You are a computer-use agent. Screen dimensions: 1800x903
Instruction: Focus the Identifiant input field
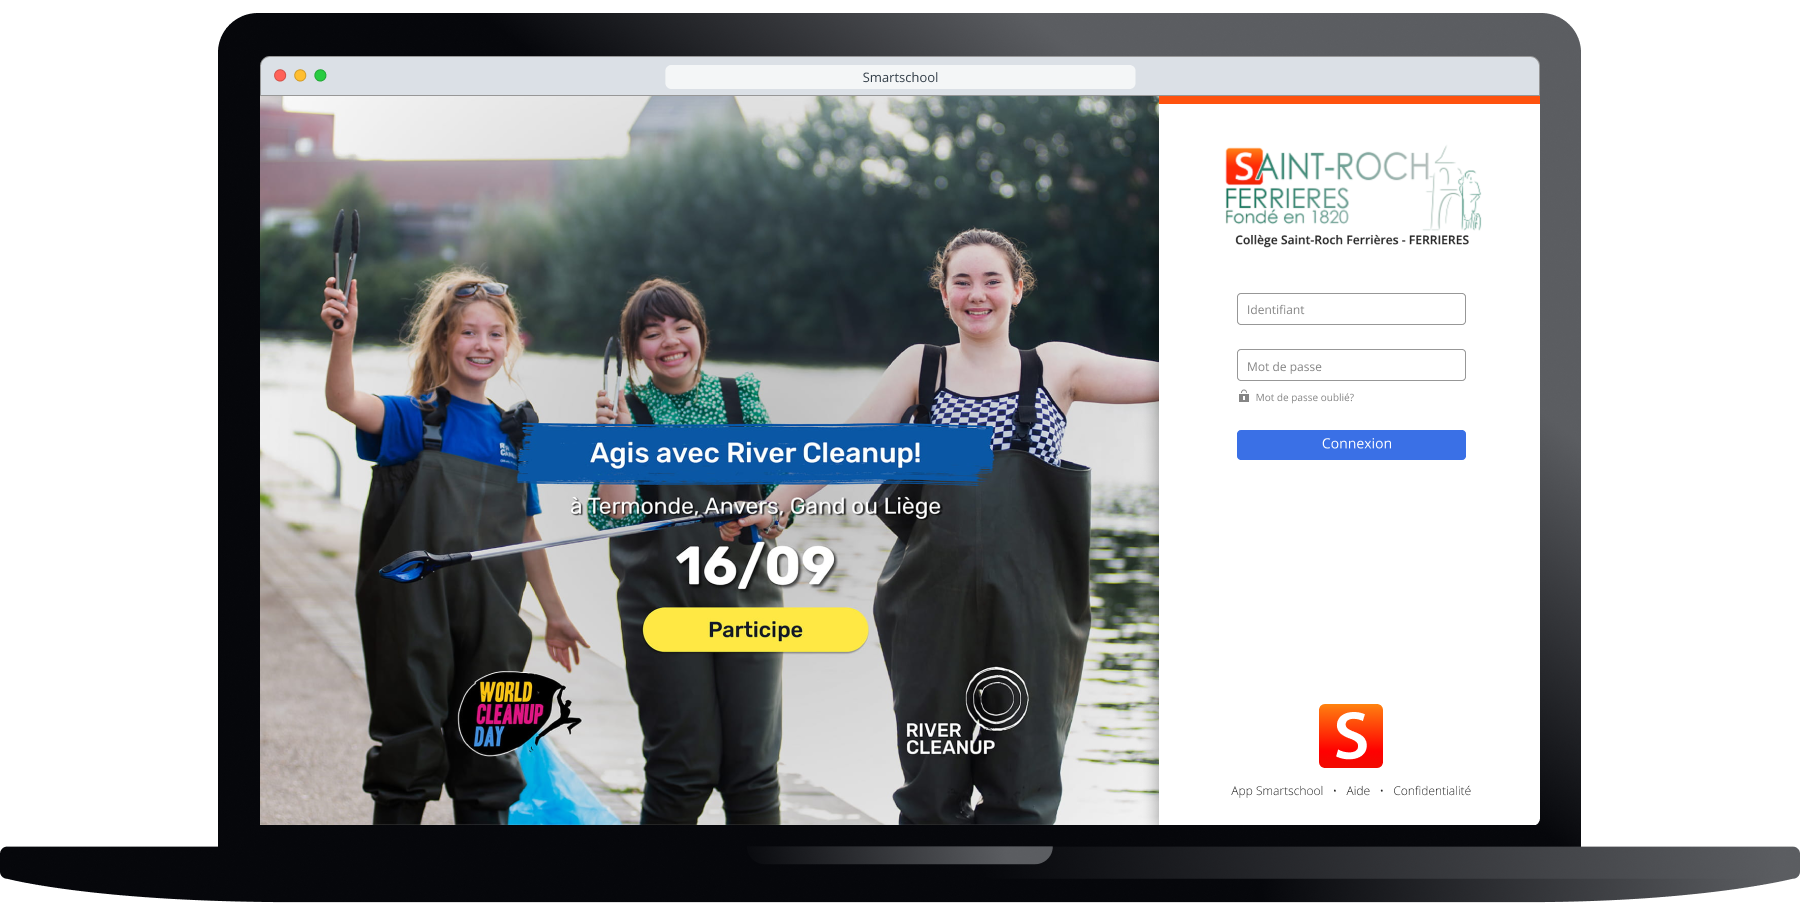(x=1350, y=309)
